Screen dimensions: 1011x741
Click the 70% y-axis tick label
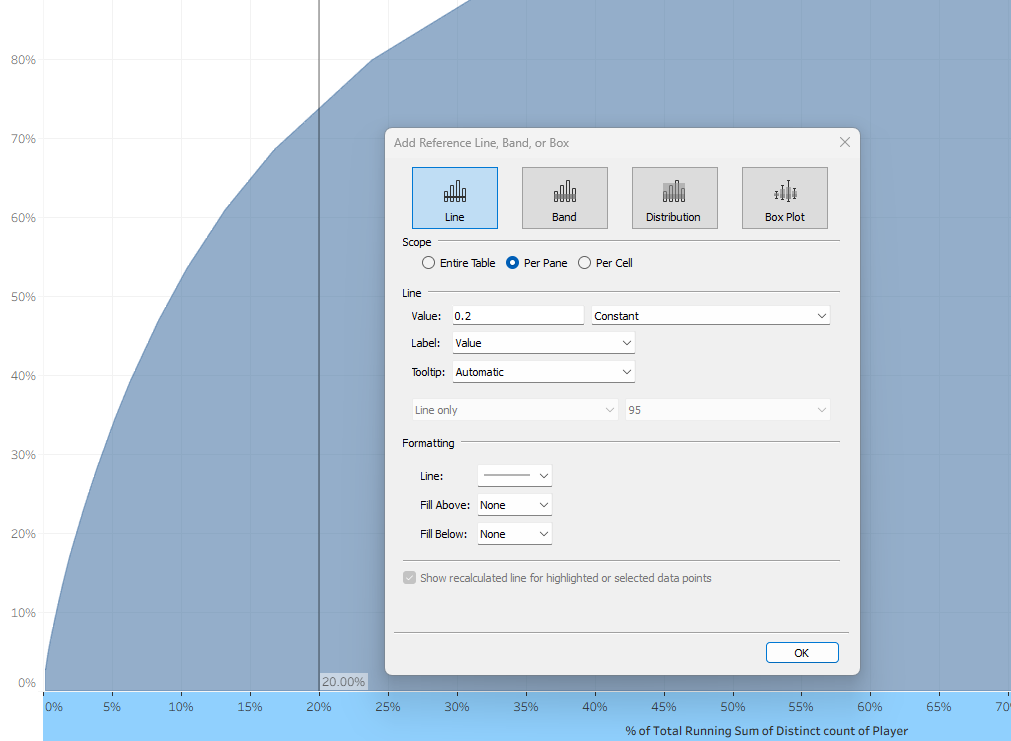point(23,139)
